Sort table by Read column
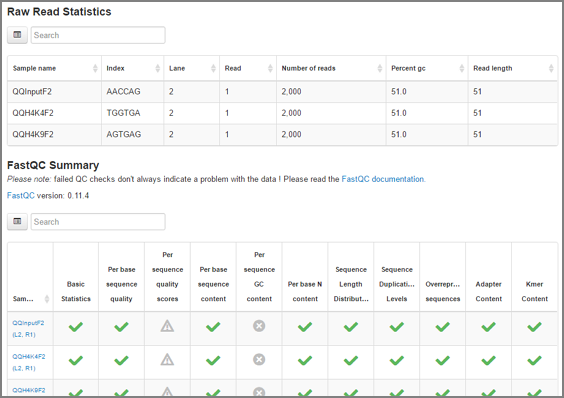Screen dimensions: 564x398 click(248, 68)
